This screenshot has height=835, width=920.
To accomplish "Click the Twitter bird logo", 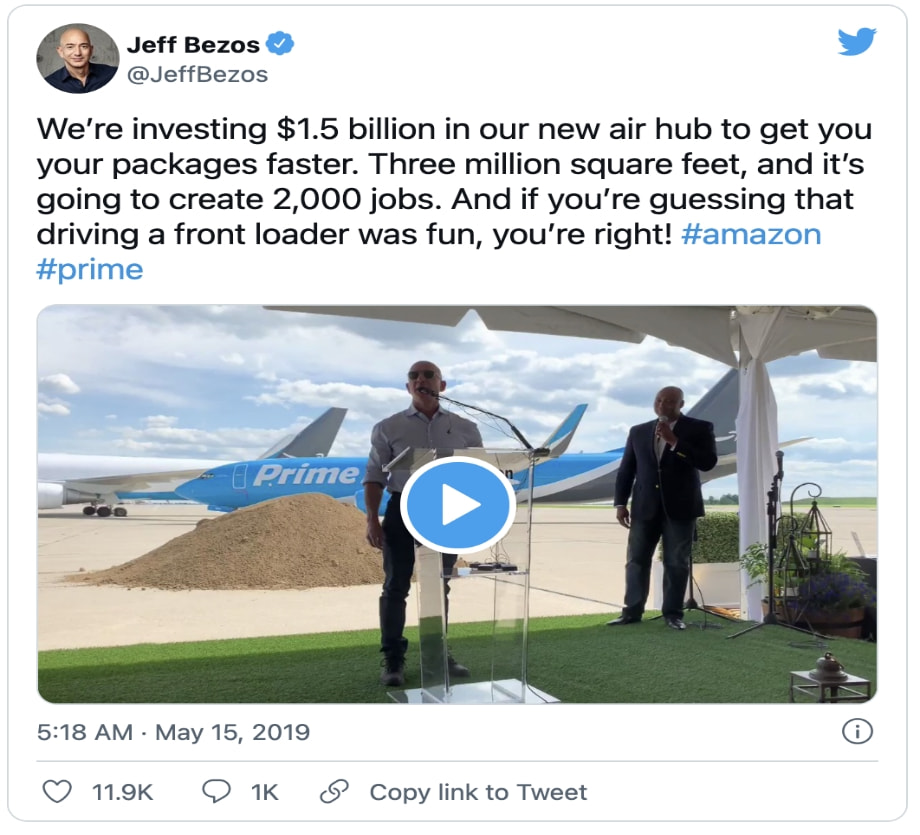I will pos(857,41).
